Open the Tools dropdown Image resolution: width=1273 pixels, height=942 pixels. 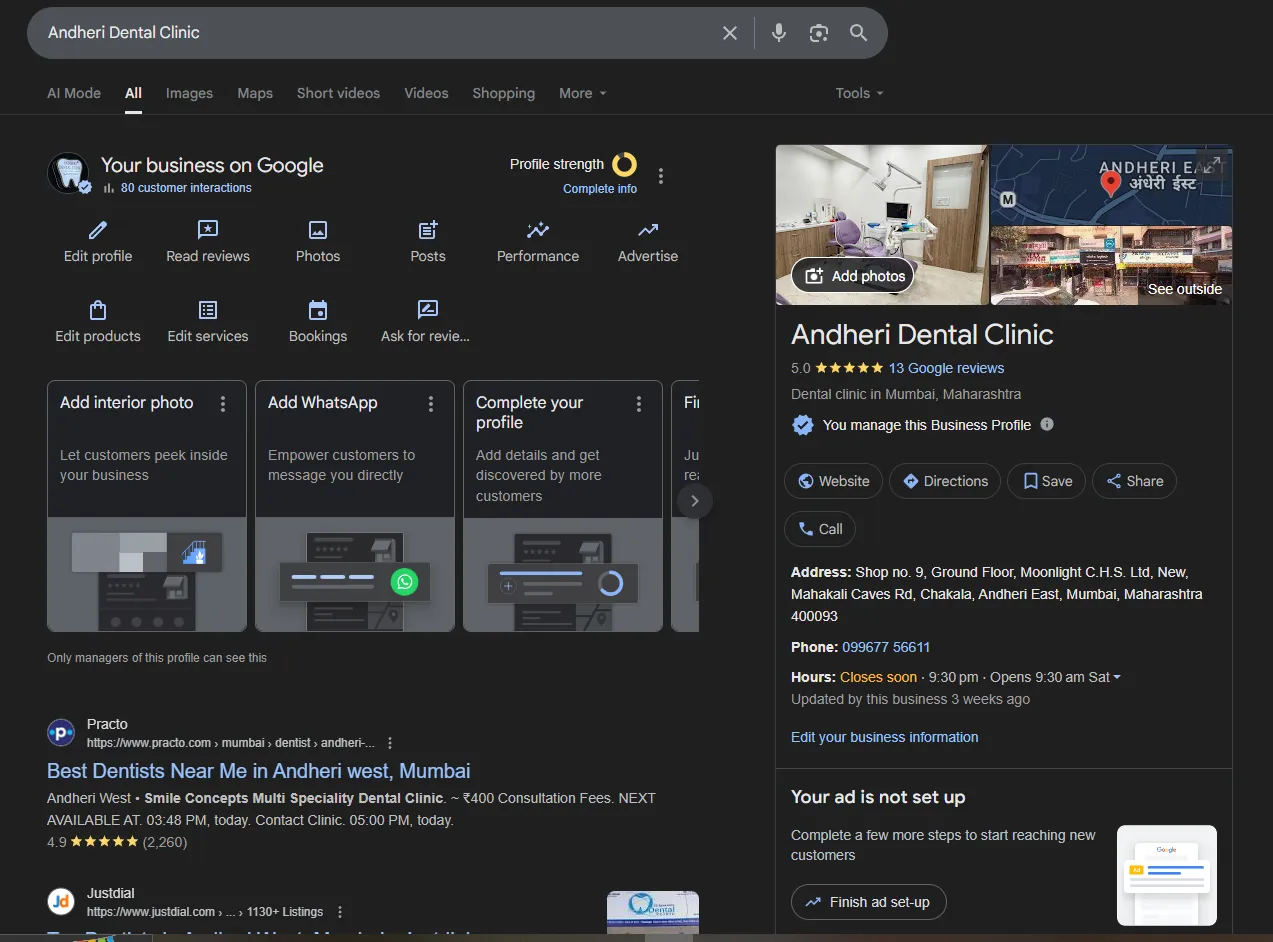(x=859, y=93)
